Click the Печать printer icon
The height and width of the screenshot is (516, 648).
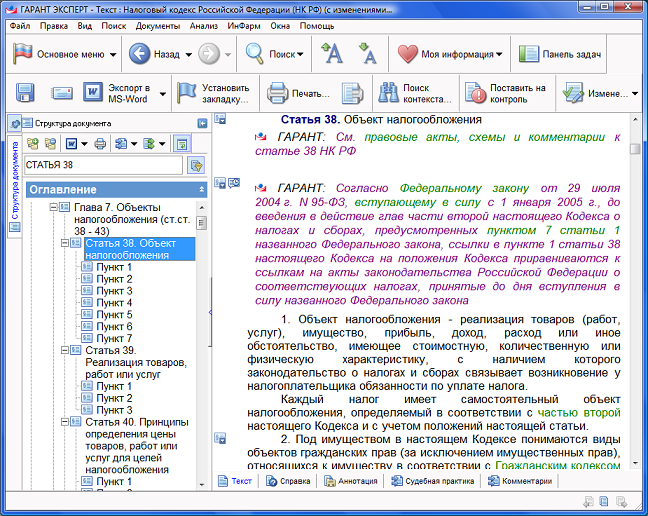click(x=278, y=93)
